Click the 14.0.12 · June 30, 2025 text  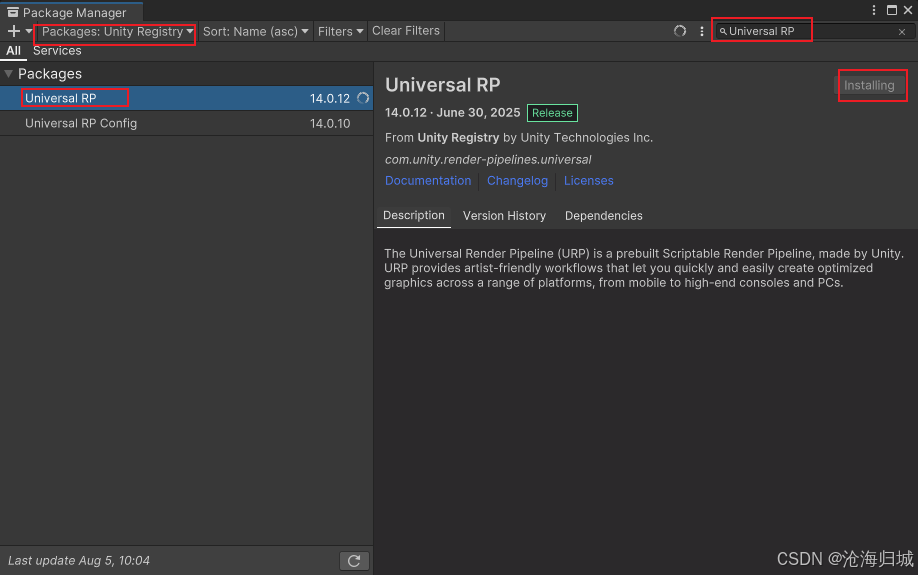pos(453,113)
